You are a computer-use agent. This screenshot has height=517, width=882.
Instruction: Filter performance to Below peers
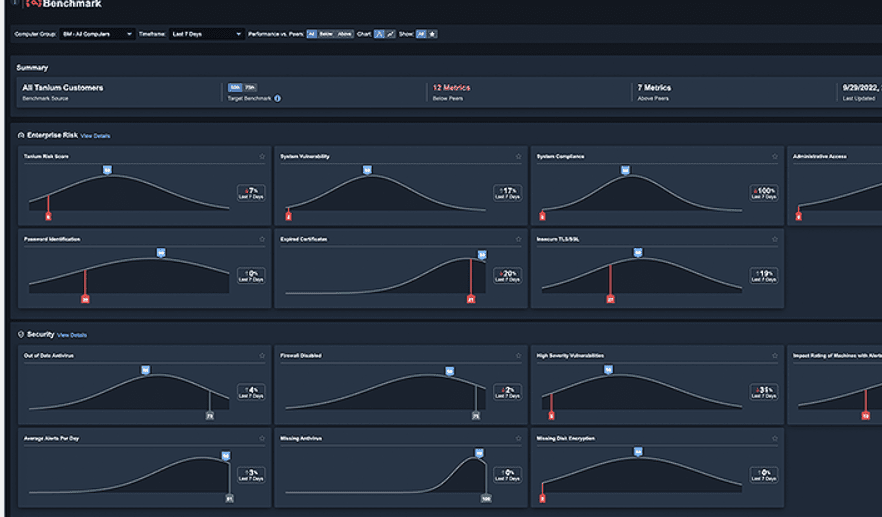click(326, 34)
